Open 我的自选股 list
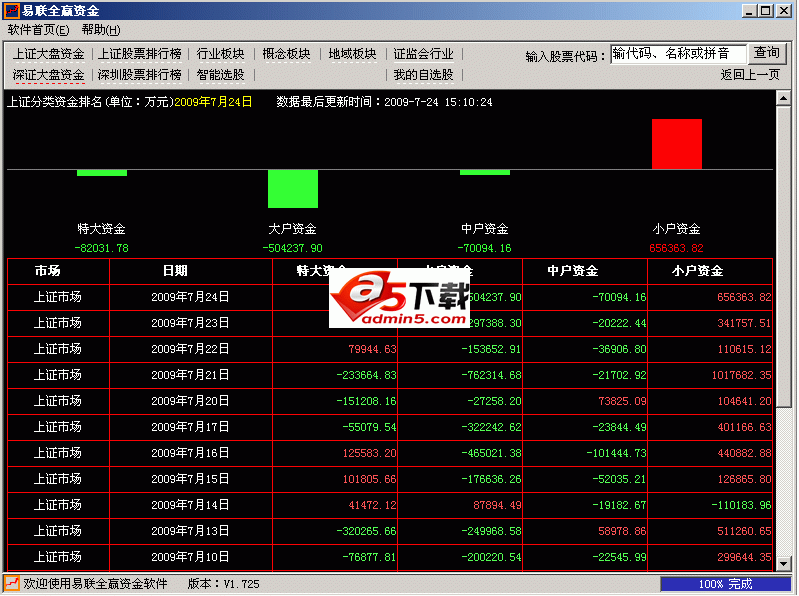The height and width of the screenshot is (596, 799). [423, 75]
